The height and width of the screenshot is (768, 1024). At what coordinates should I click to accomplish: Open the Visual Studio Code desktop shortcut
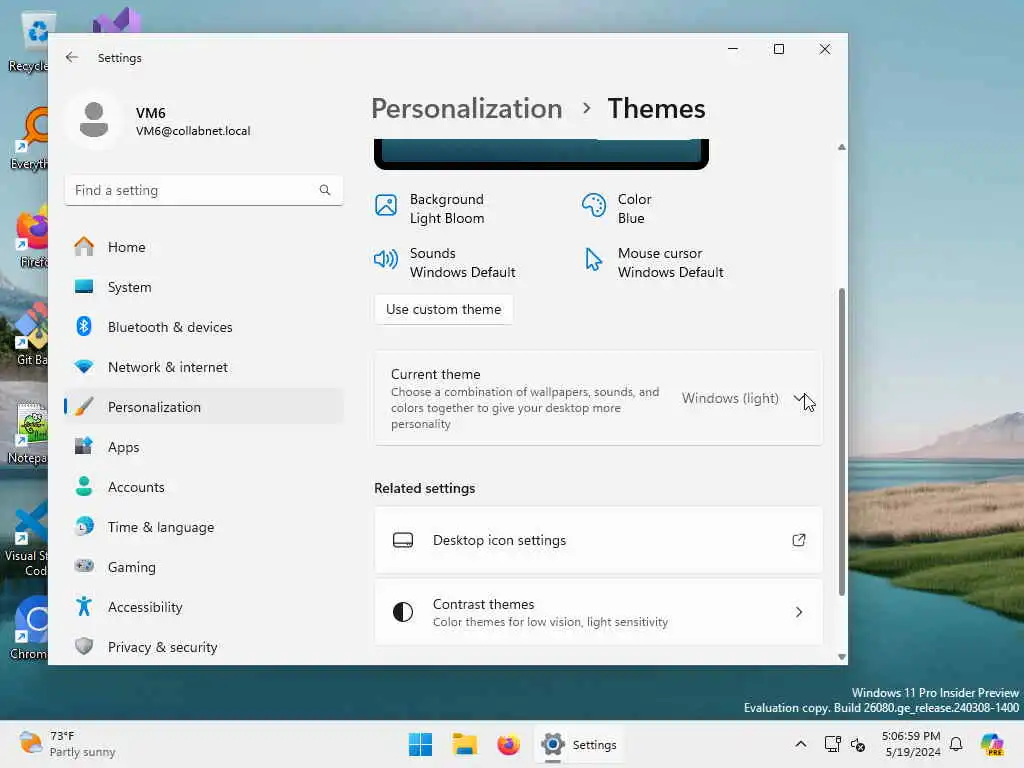(x=26, y=539)
